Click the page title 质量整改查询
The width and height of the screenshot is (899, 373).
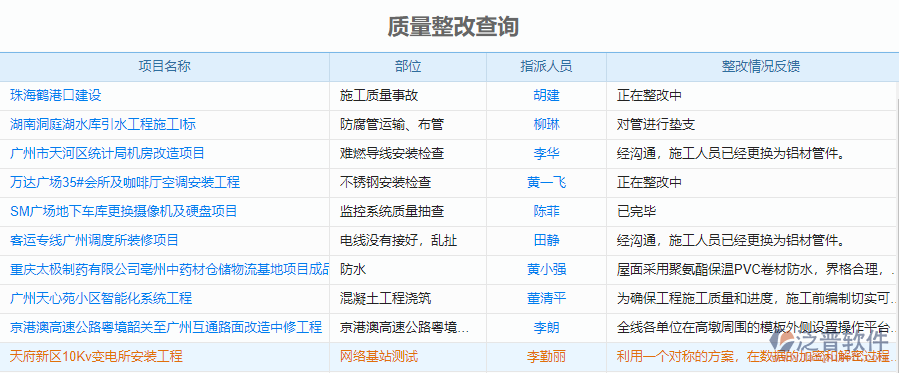pos(453,26)
